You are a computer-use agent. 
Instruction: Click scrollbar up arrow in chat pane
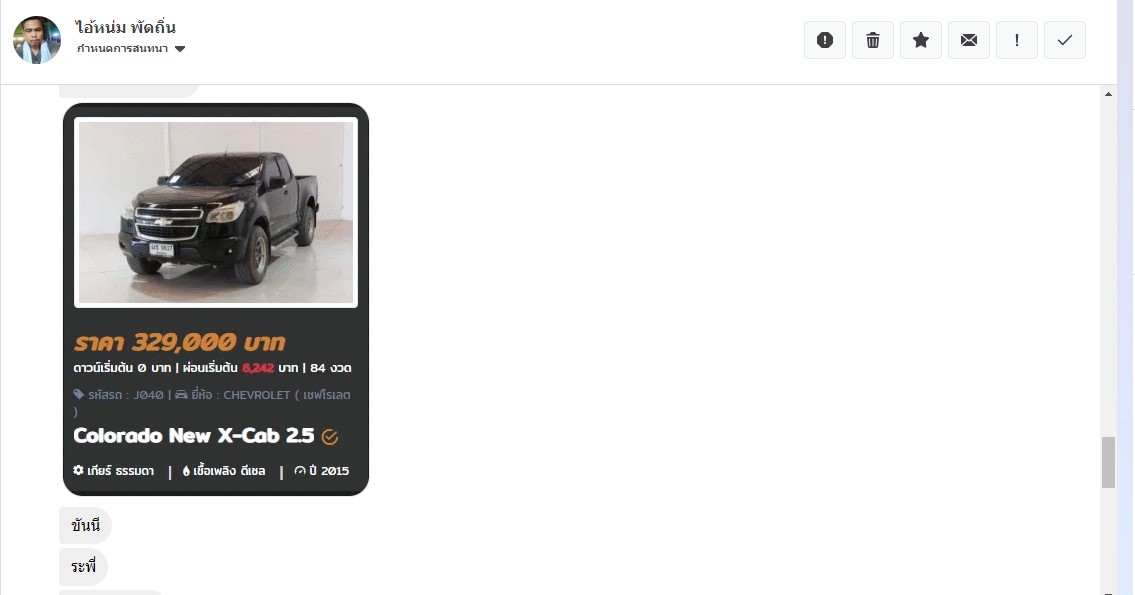[1108, 94]
